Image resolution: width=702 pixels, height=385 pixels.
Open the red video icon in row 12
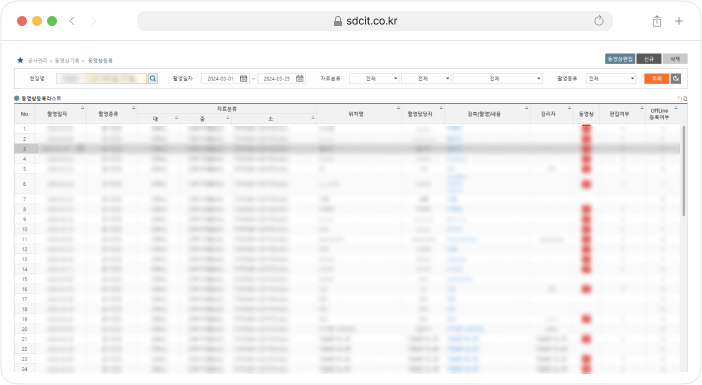click(586, 249)
